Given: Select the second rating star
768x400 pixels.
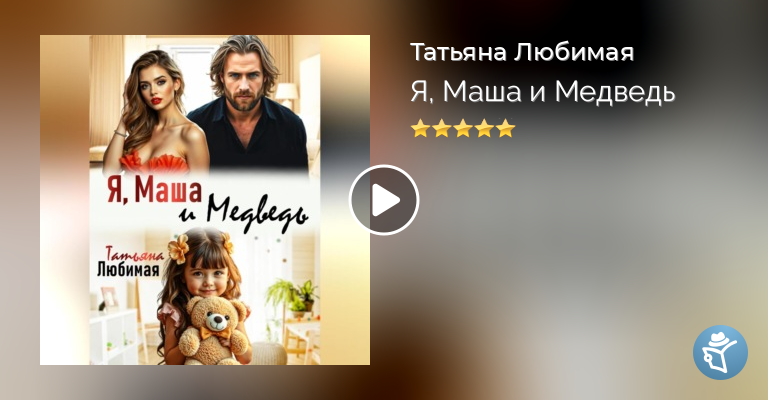Looking at the screenshot, I should tap(442, 128).
